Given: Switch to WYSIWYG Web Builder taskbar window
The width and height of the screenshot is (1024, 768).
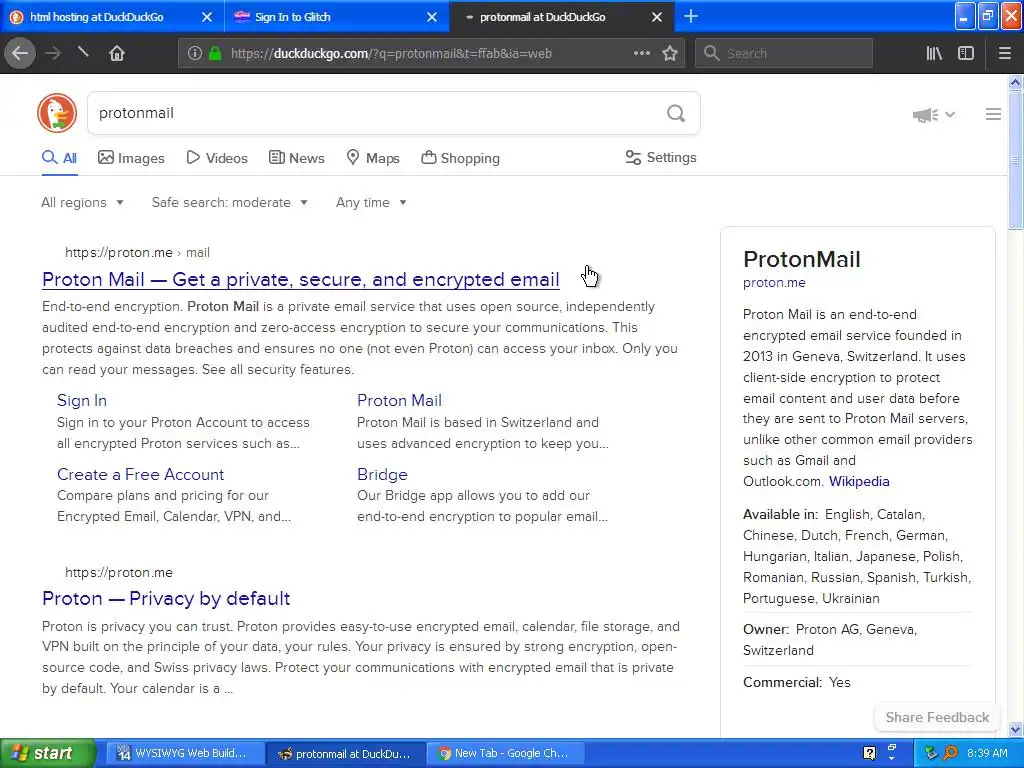Looking at the screenshot, I should pos(185,753).
